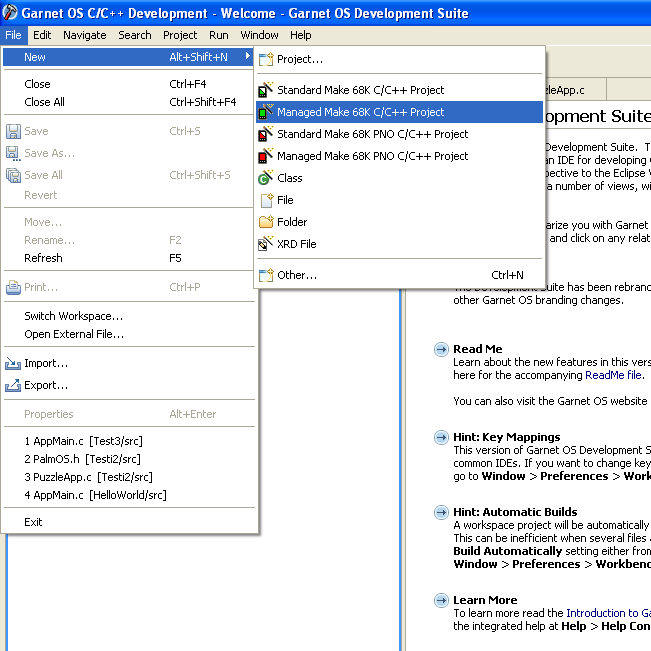Close the File menu via File item
Viewport: 651px width, 651px height.
13,35
